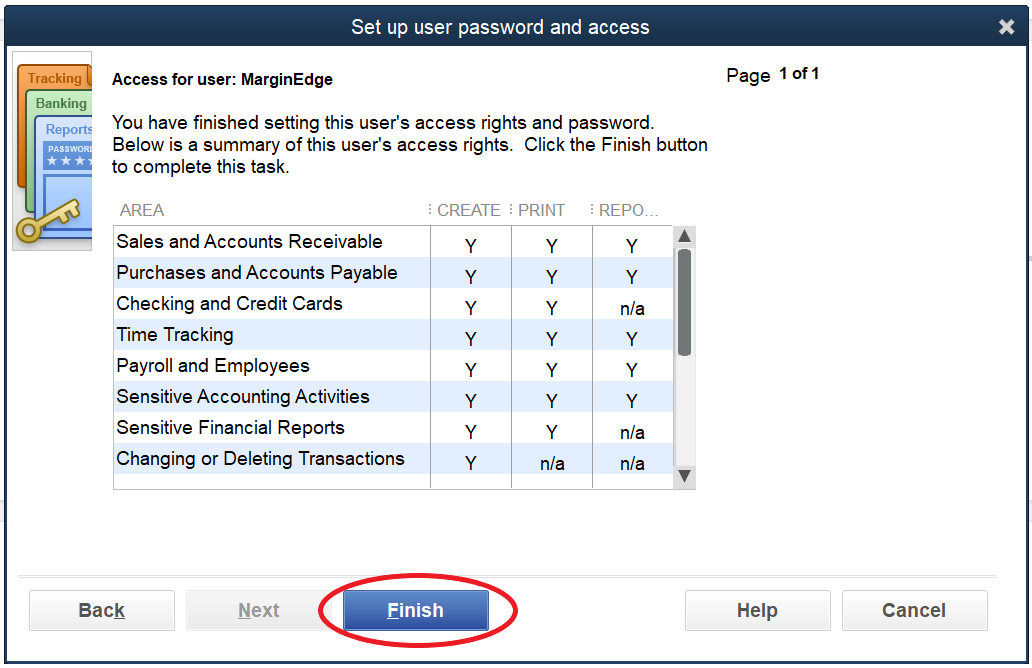Select the Changing or Deleting Transactions row
The height and width of the screenshot is (668, 1032).
pos(260,459)
